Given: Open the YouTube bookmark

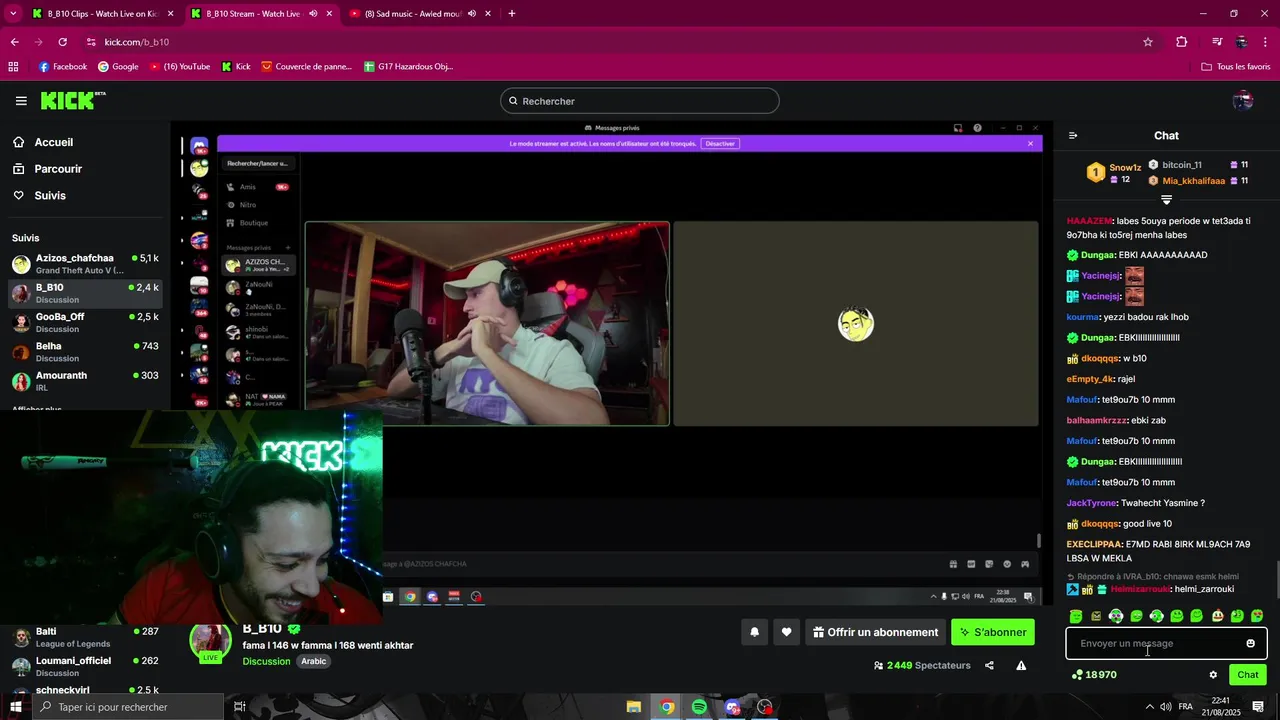Looking at the screenshot, I should [180, 67].
